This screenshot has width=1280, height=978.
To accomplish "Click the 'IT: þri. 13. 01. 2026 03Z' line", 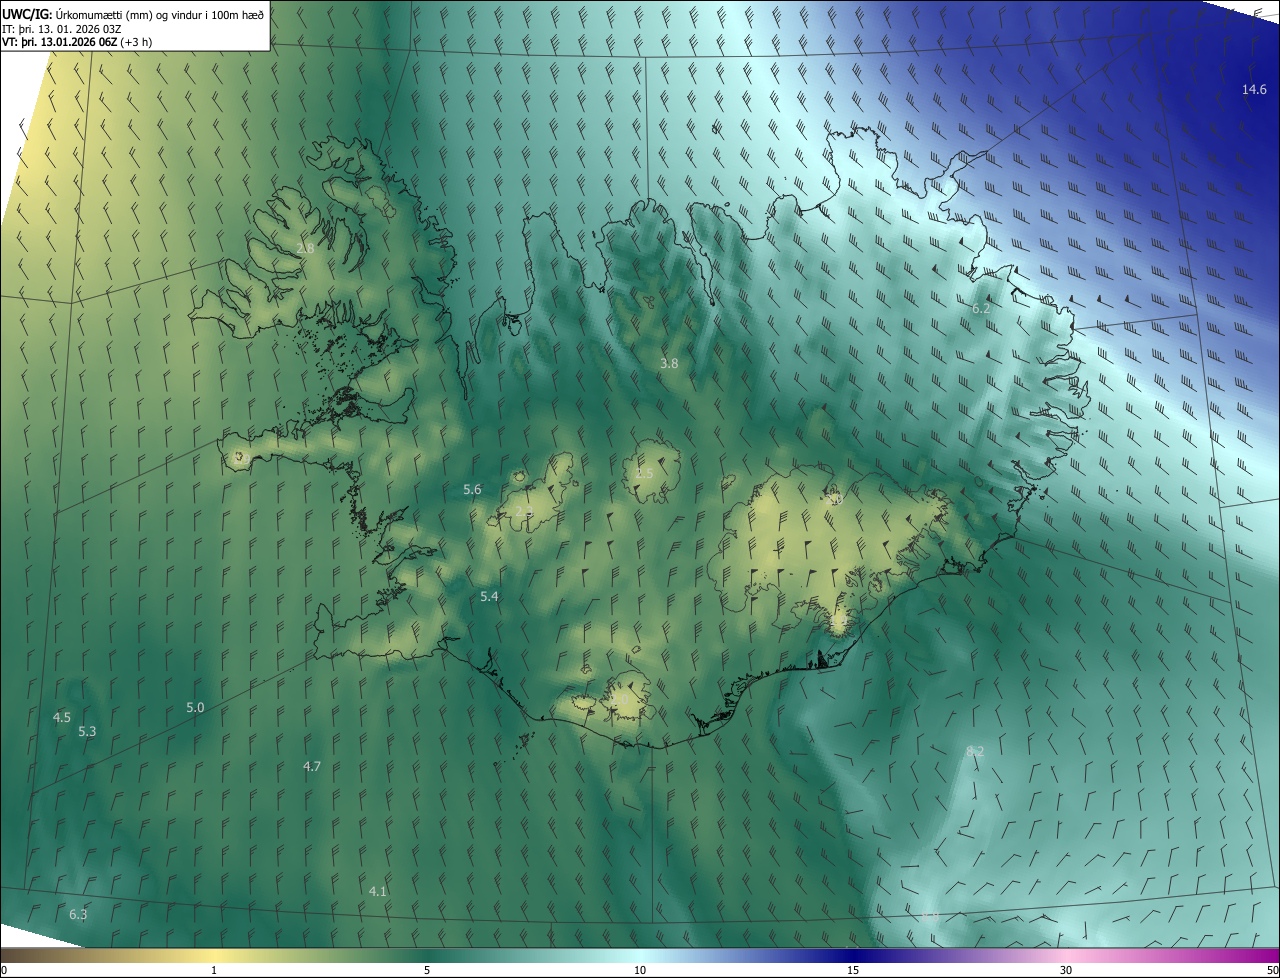I will (x=62, y=28).
